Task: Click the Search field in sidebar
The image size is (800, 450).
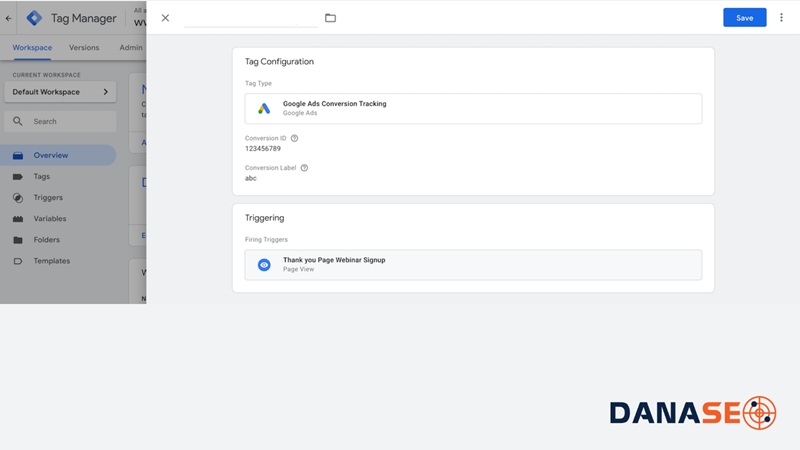Action: [x=60, y=121]
